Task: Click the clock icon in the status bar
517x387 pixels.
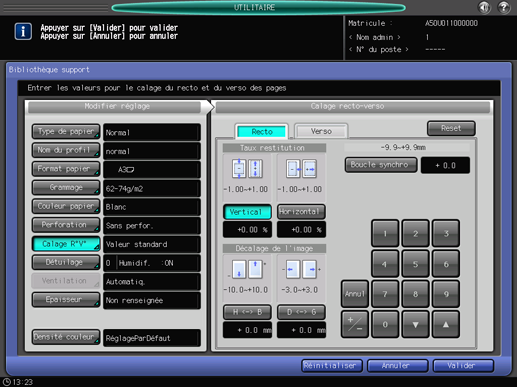Action: 6,382
